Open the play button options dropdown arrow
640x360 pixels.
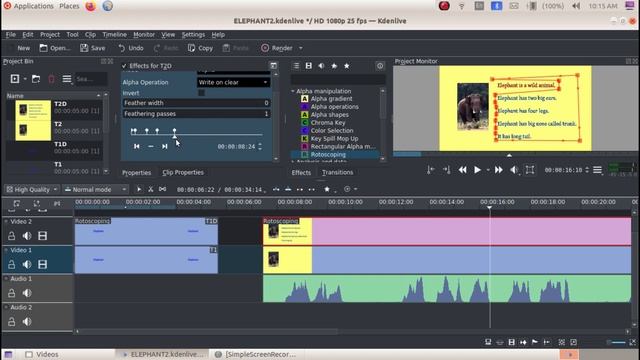[488, 170]
